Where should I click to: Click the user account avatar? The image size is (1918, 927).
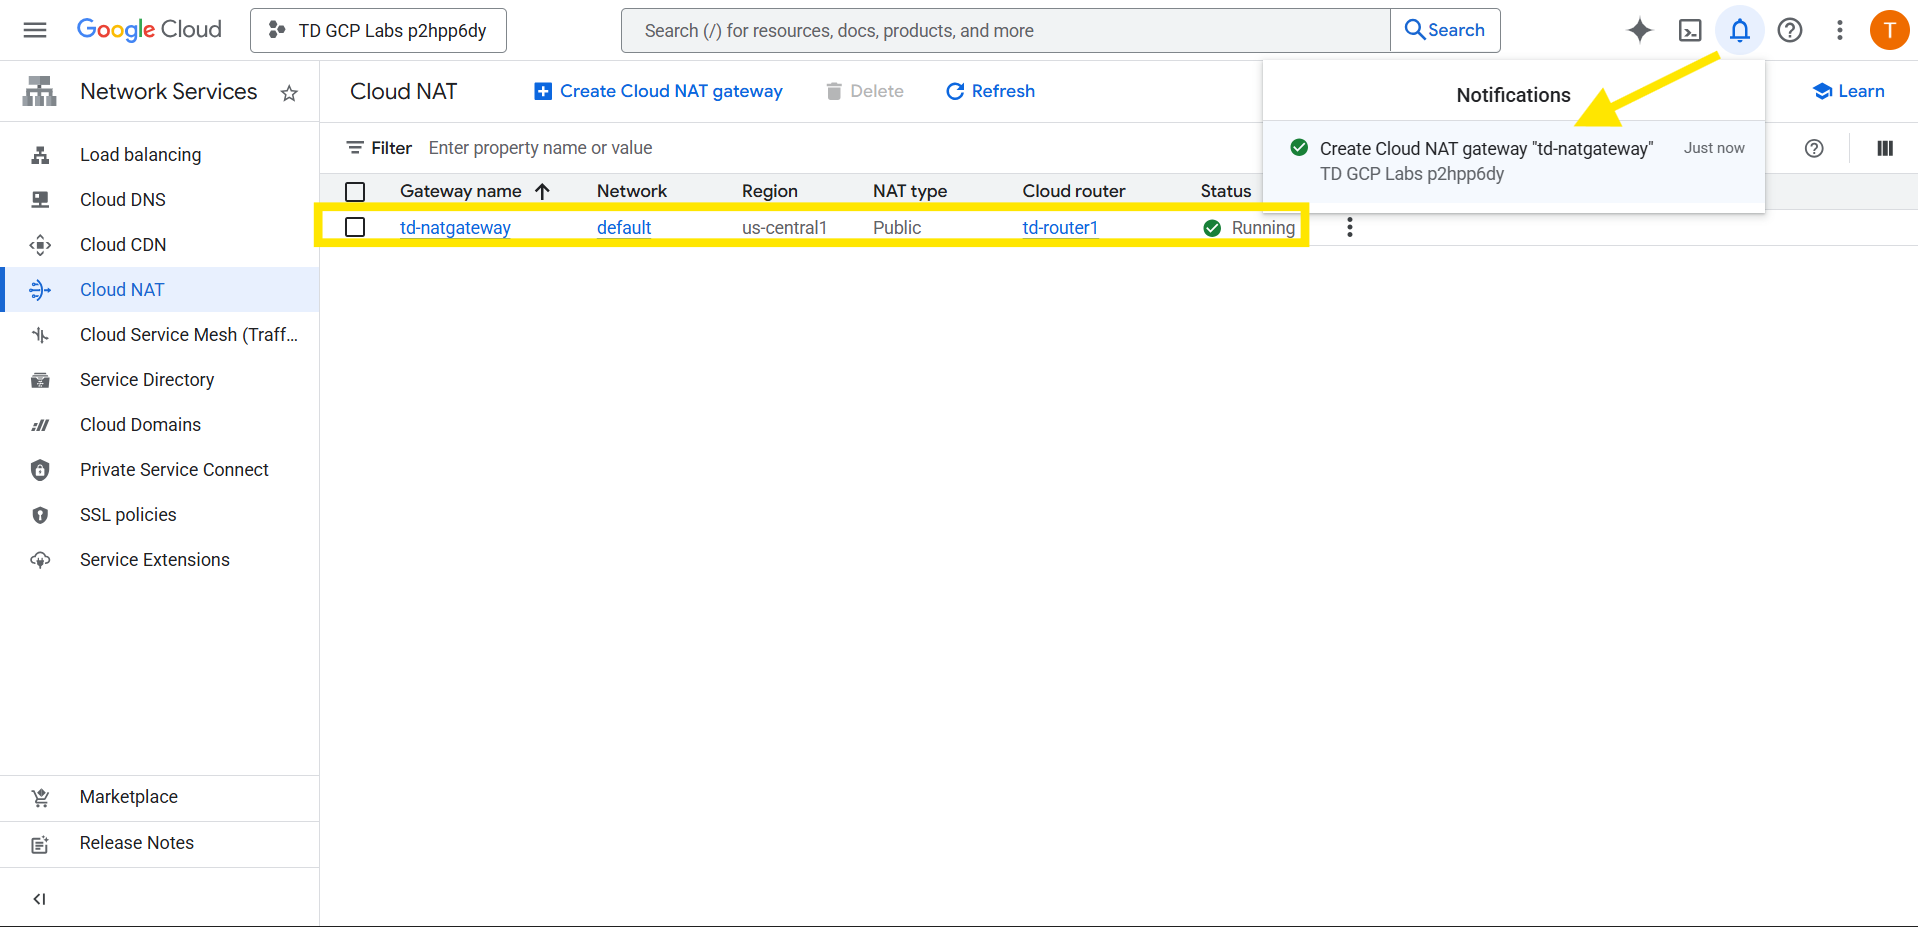click(1888, 30)
